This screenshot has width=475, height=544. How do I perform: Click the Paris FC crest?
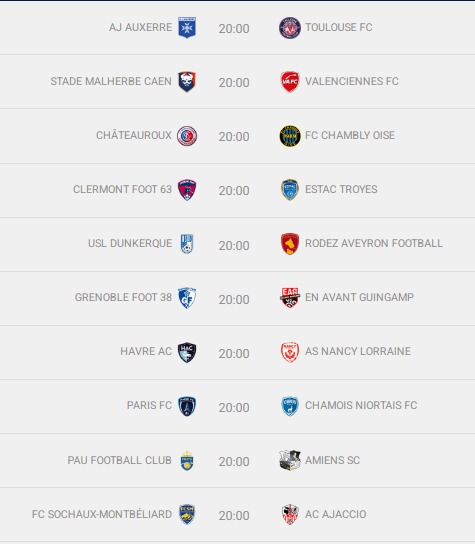[187, 406]
